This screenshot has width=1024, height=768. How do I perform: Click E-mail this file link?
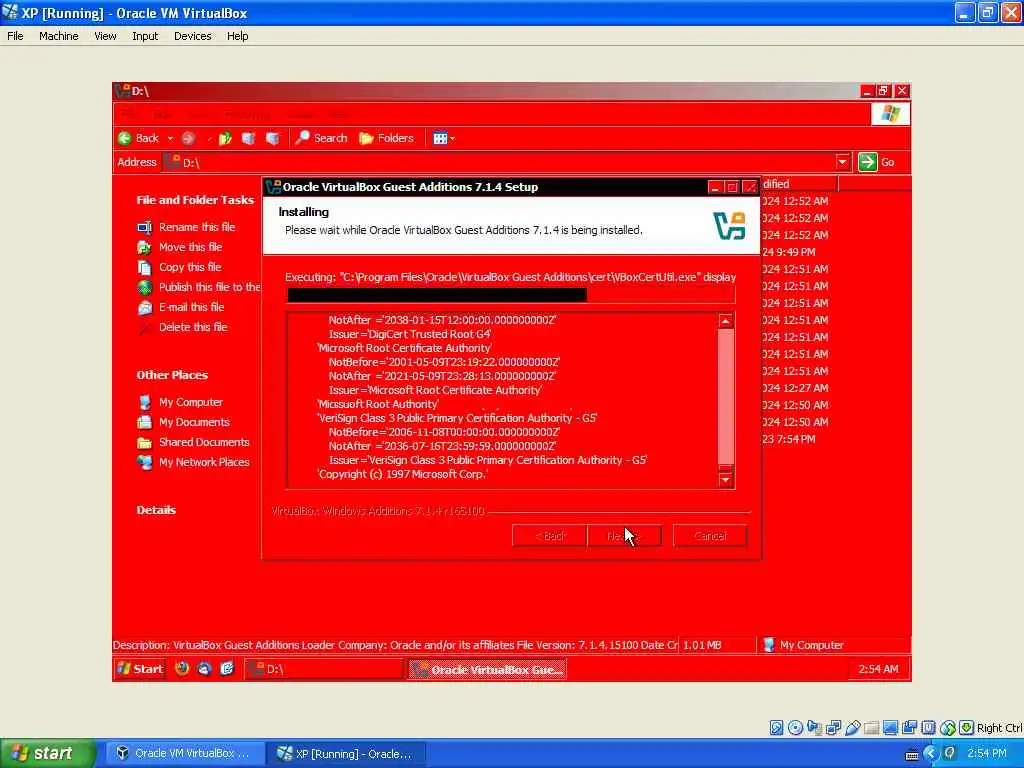click(x=191, y=307)
